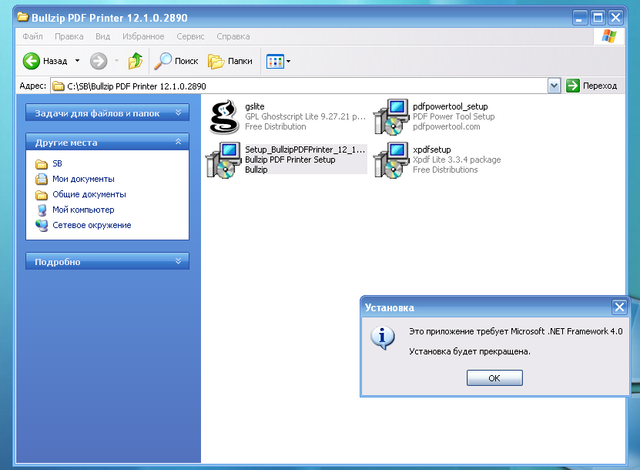Click the address bar path field

coord(299,86)
